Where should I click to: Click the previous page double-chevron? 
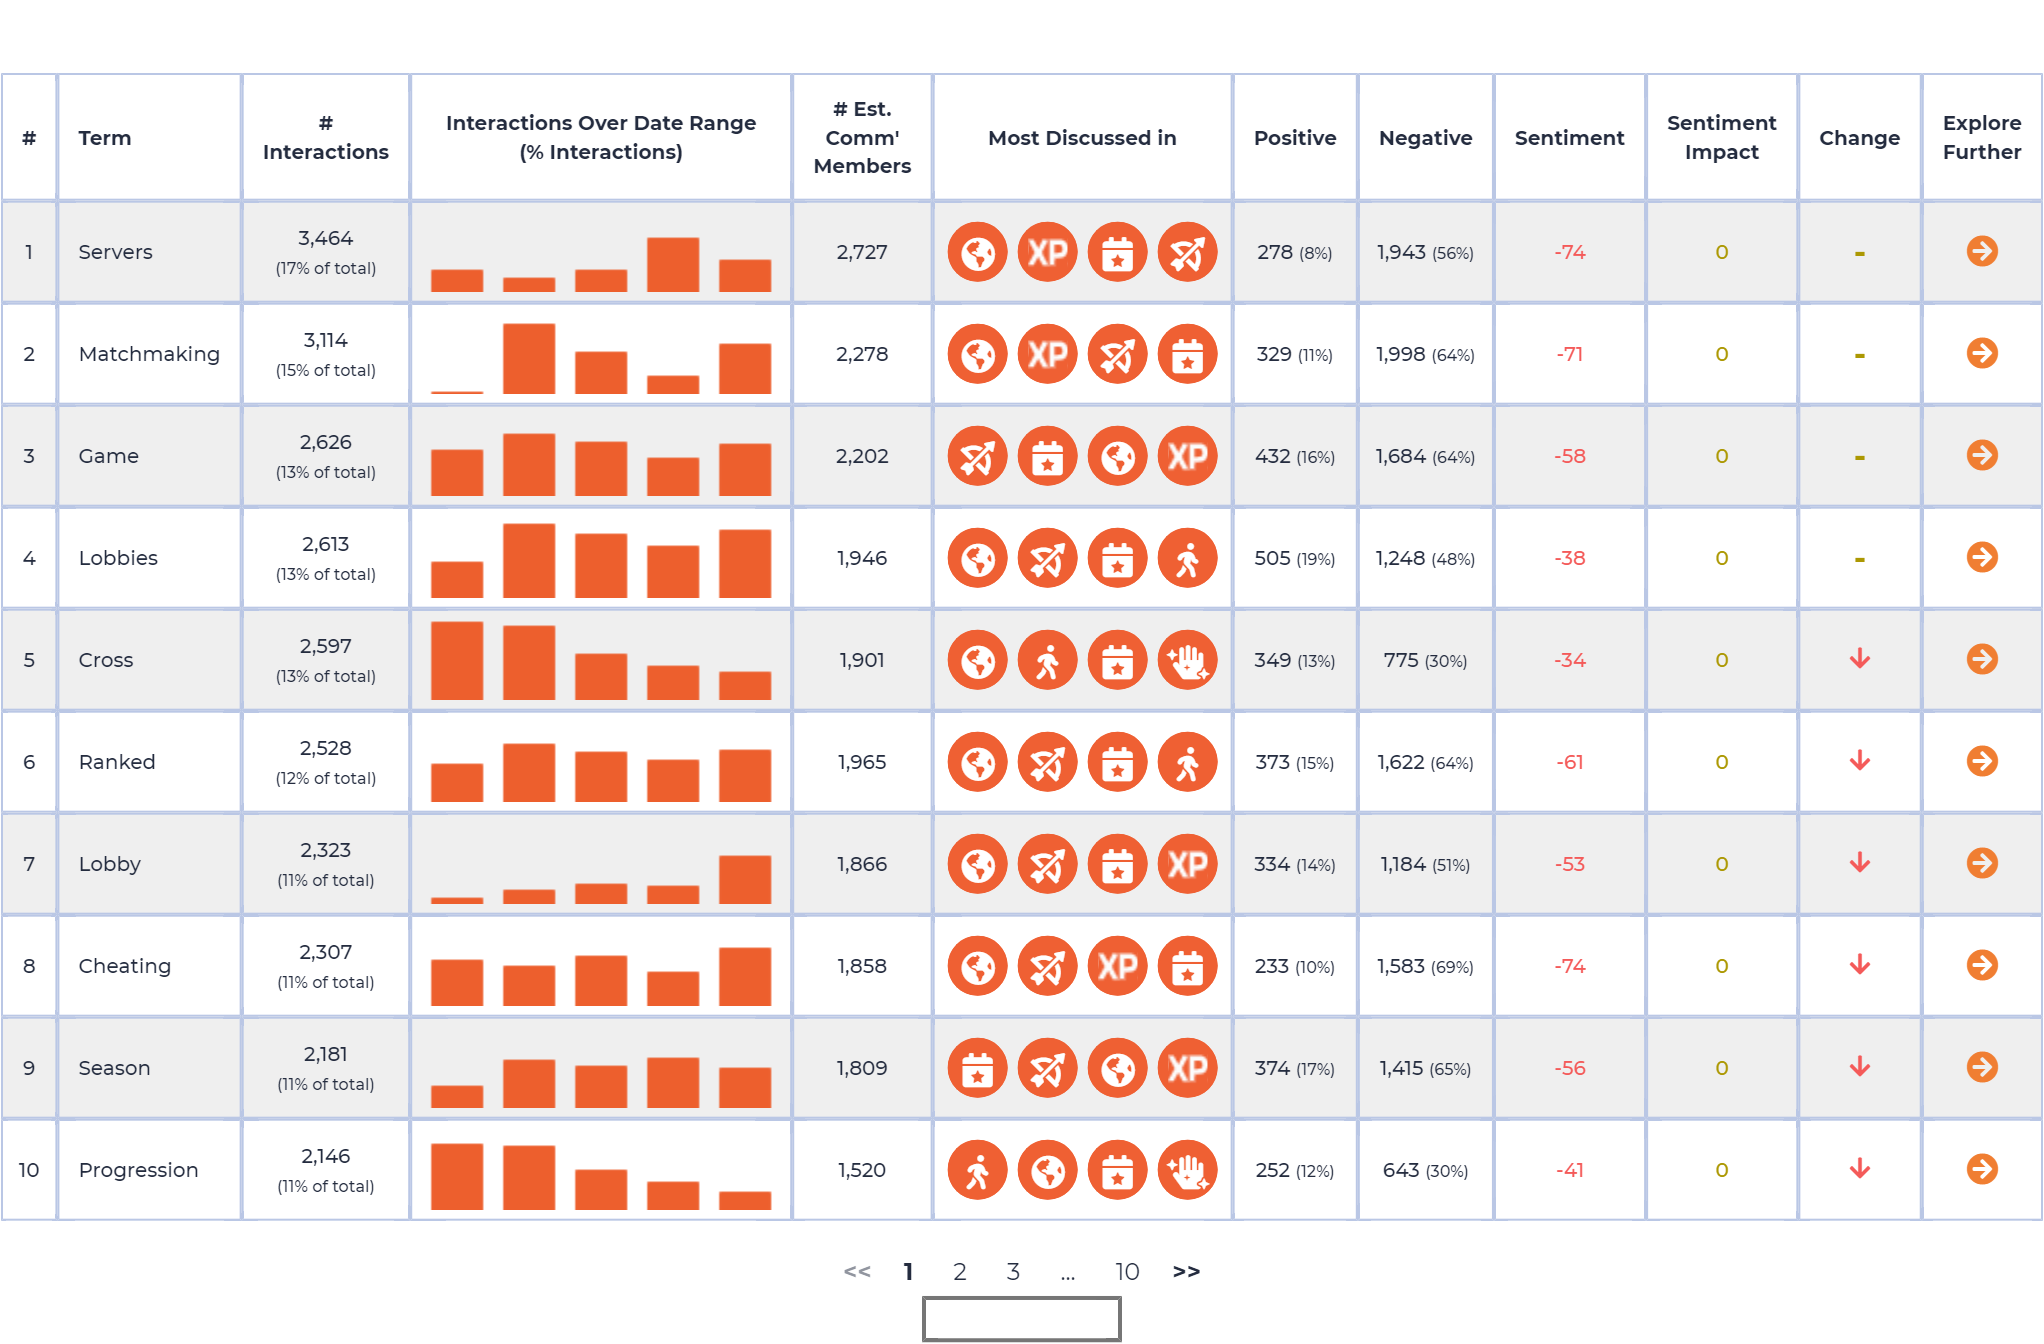click(x=857, y=1271)
